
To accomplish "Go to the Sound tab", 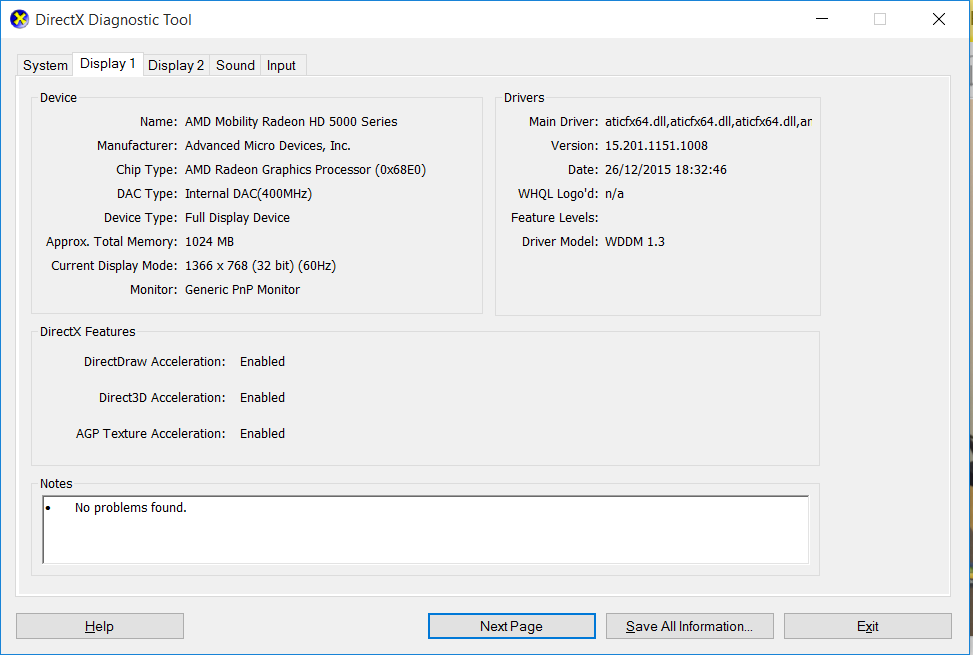I will point(235,65).
